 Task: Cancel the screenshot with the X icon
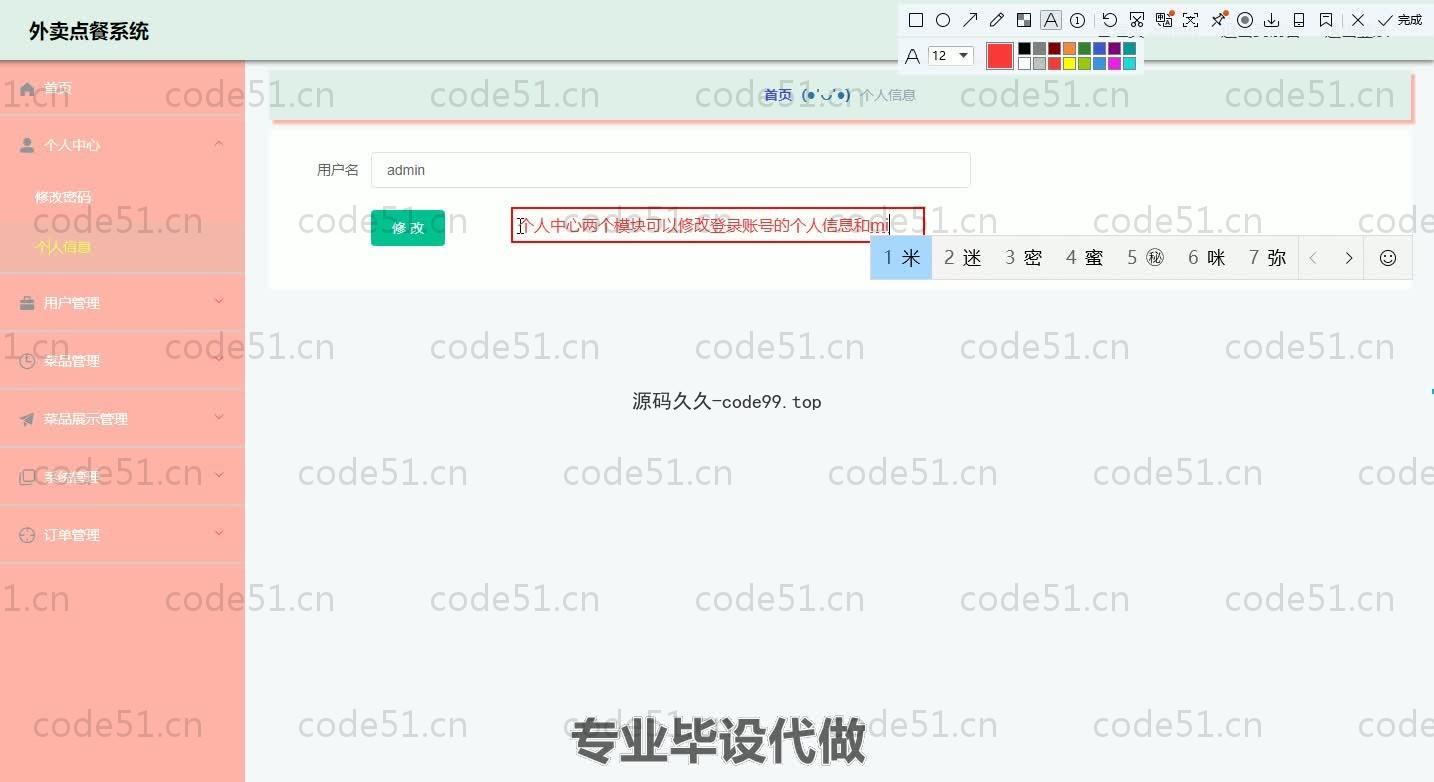point(1358,20)
